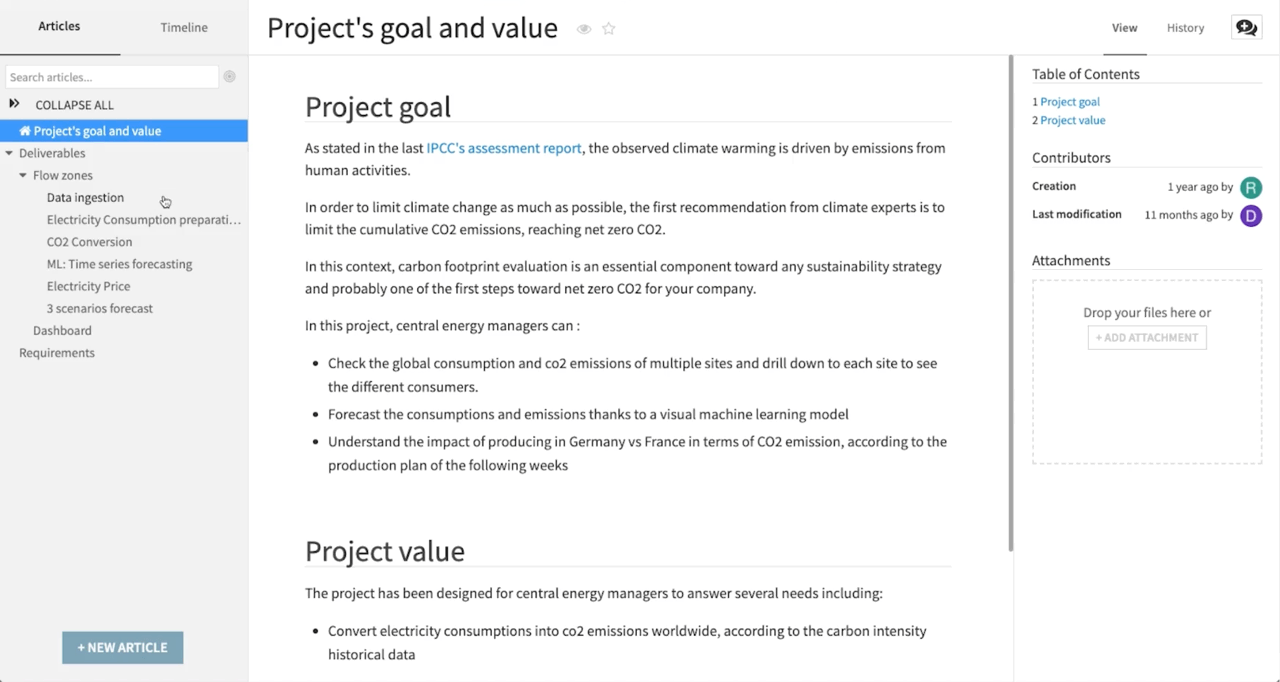Click COLLAPSE ALL in the sidebar
The width and height of the screenshot is (1280, 682).
coord(74,104)
